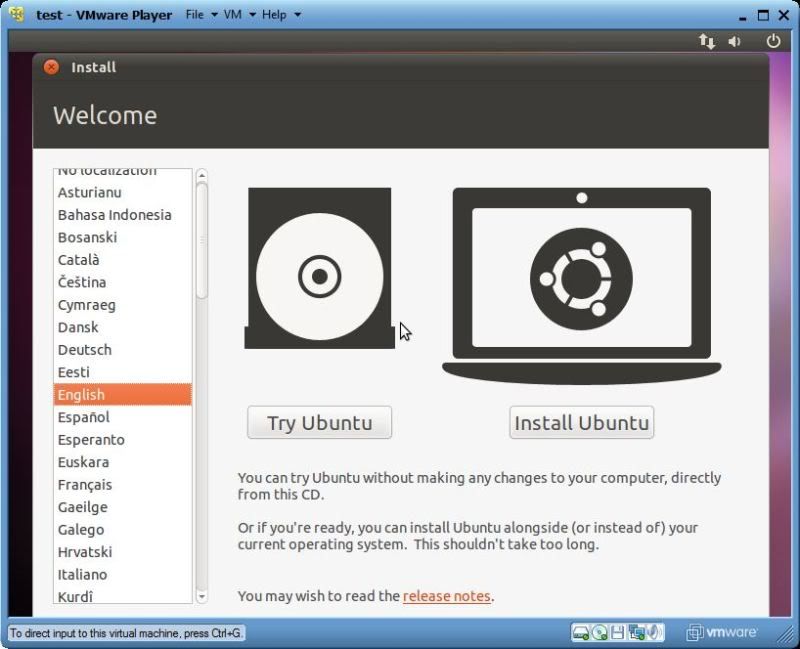This screenshot has height=649, width=800.
Task: Select the highlighted English language row
Action: click(122, 394)
